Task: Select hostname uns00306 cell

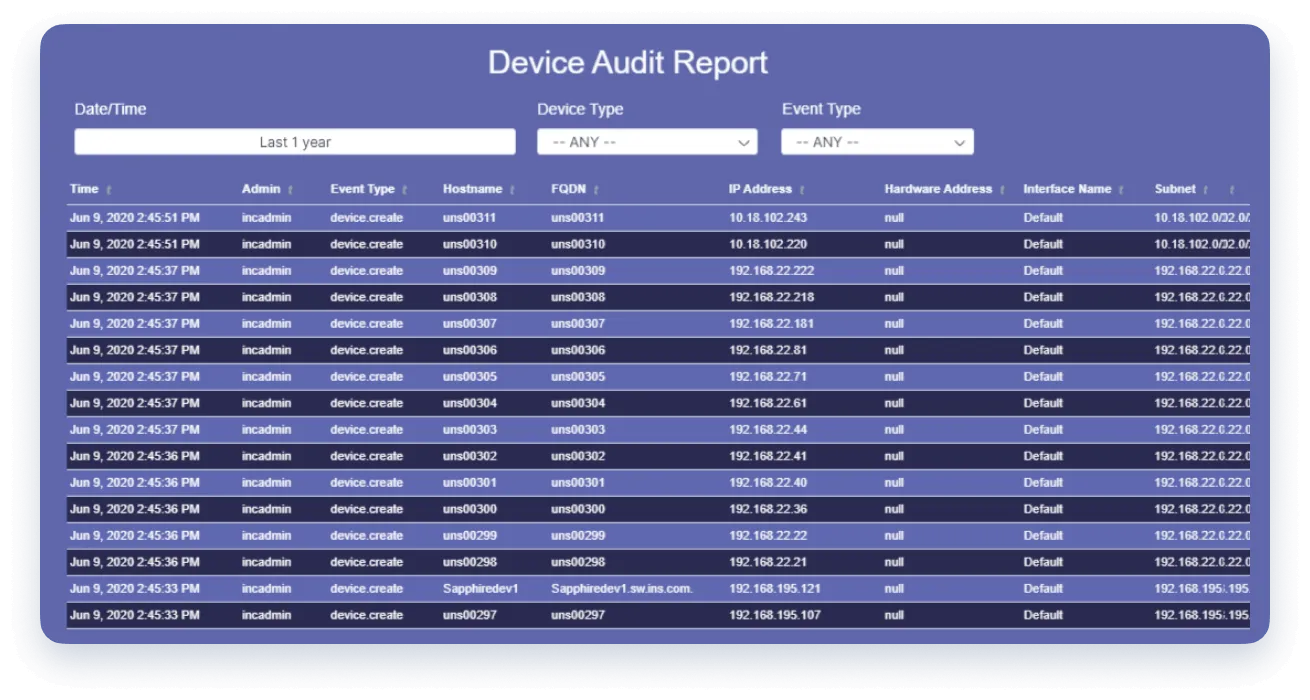Action: coord(470,350)
